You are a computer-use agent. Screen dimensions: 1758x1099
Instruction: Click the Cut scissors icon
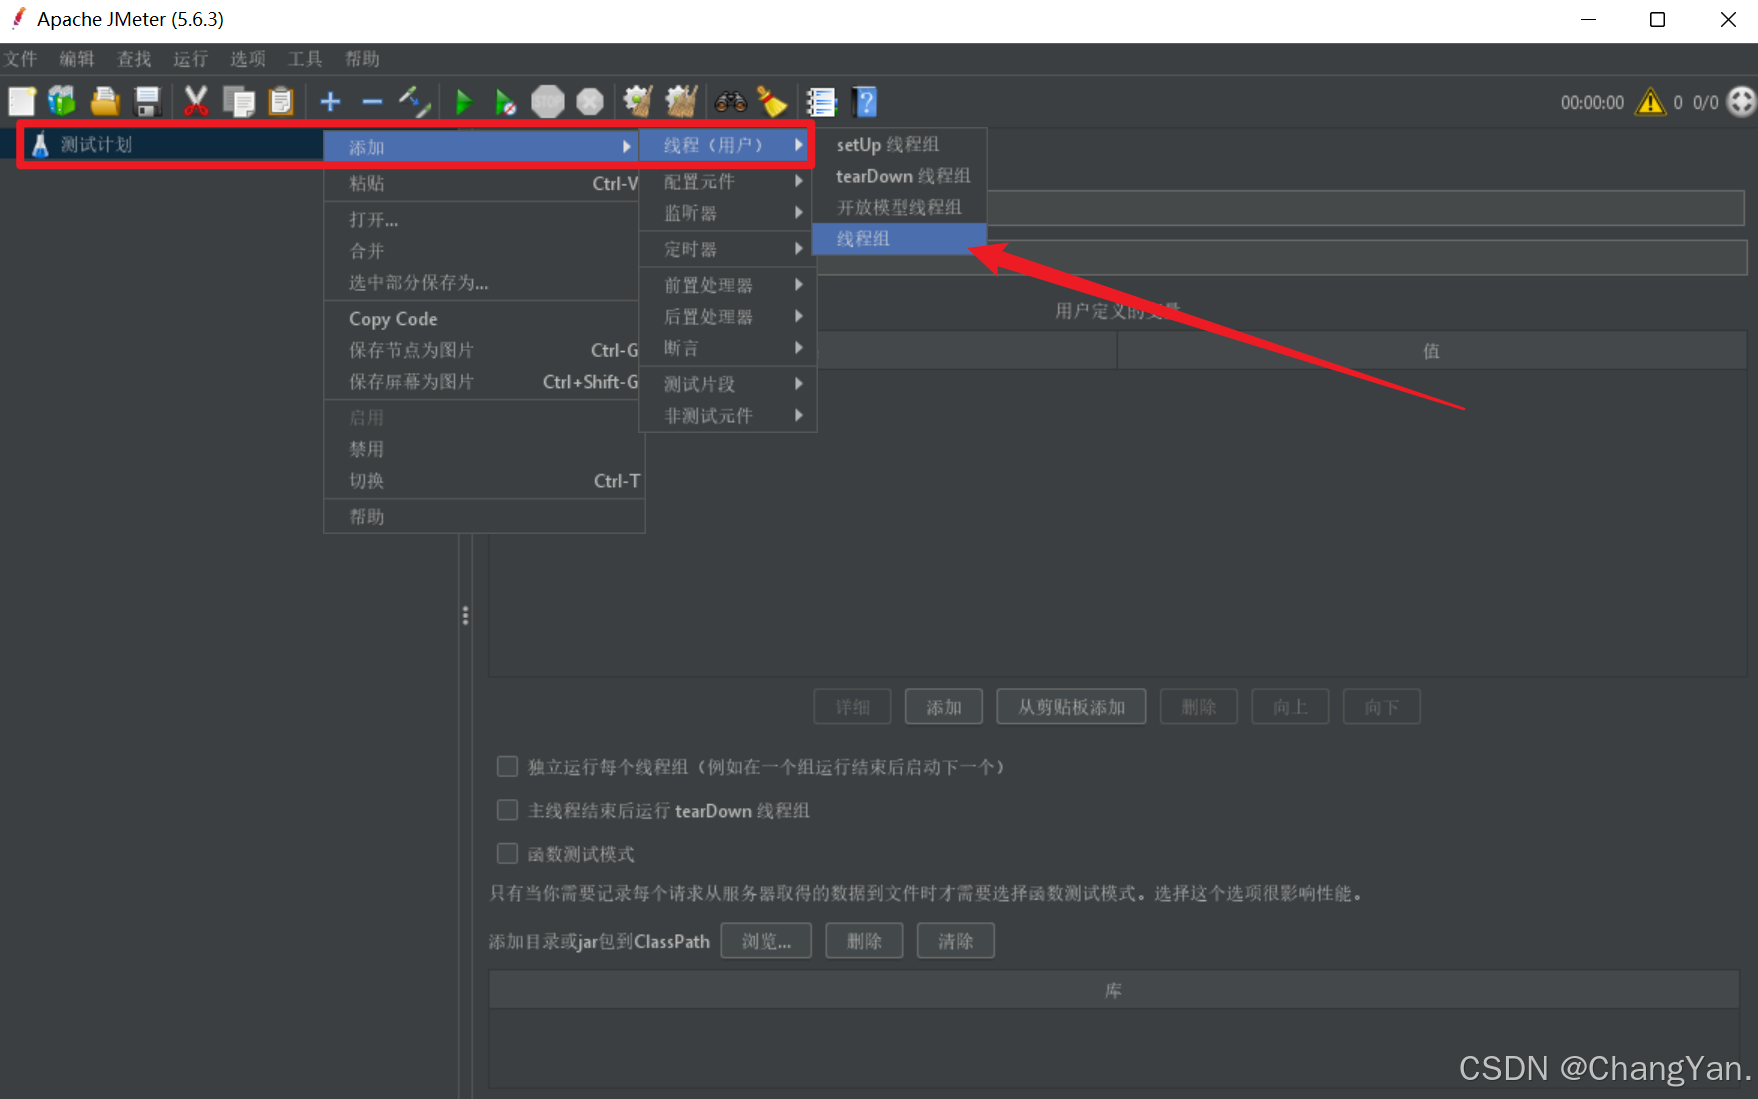coord(196,101)
